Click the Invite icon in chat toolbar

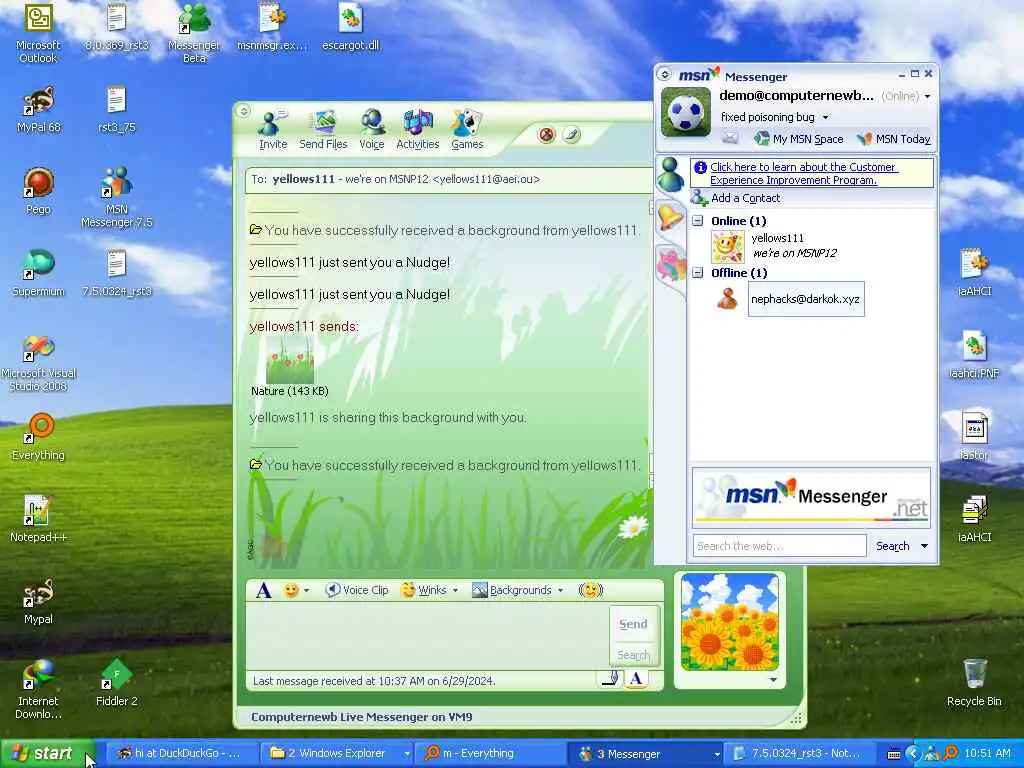pos(272,129)
